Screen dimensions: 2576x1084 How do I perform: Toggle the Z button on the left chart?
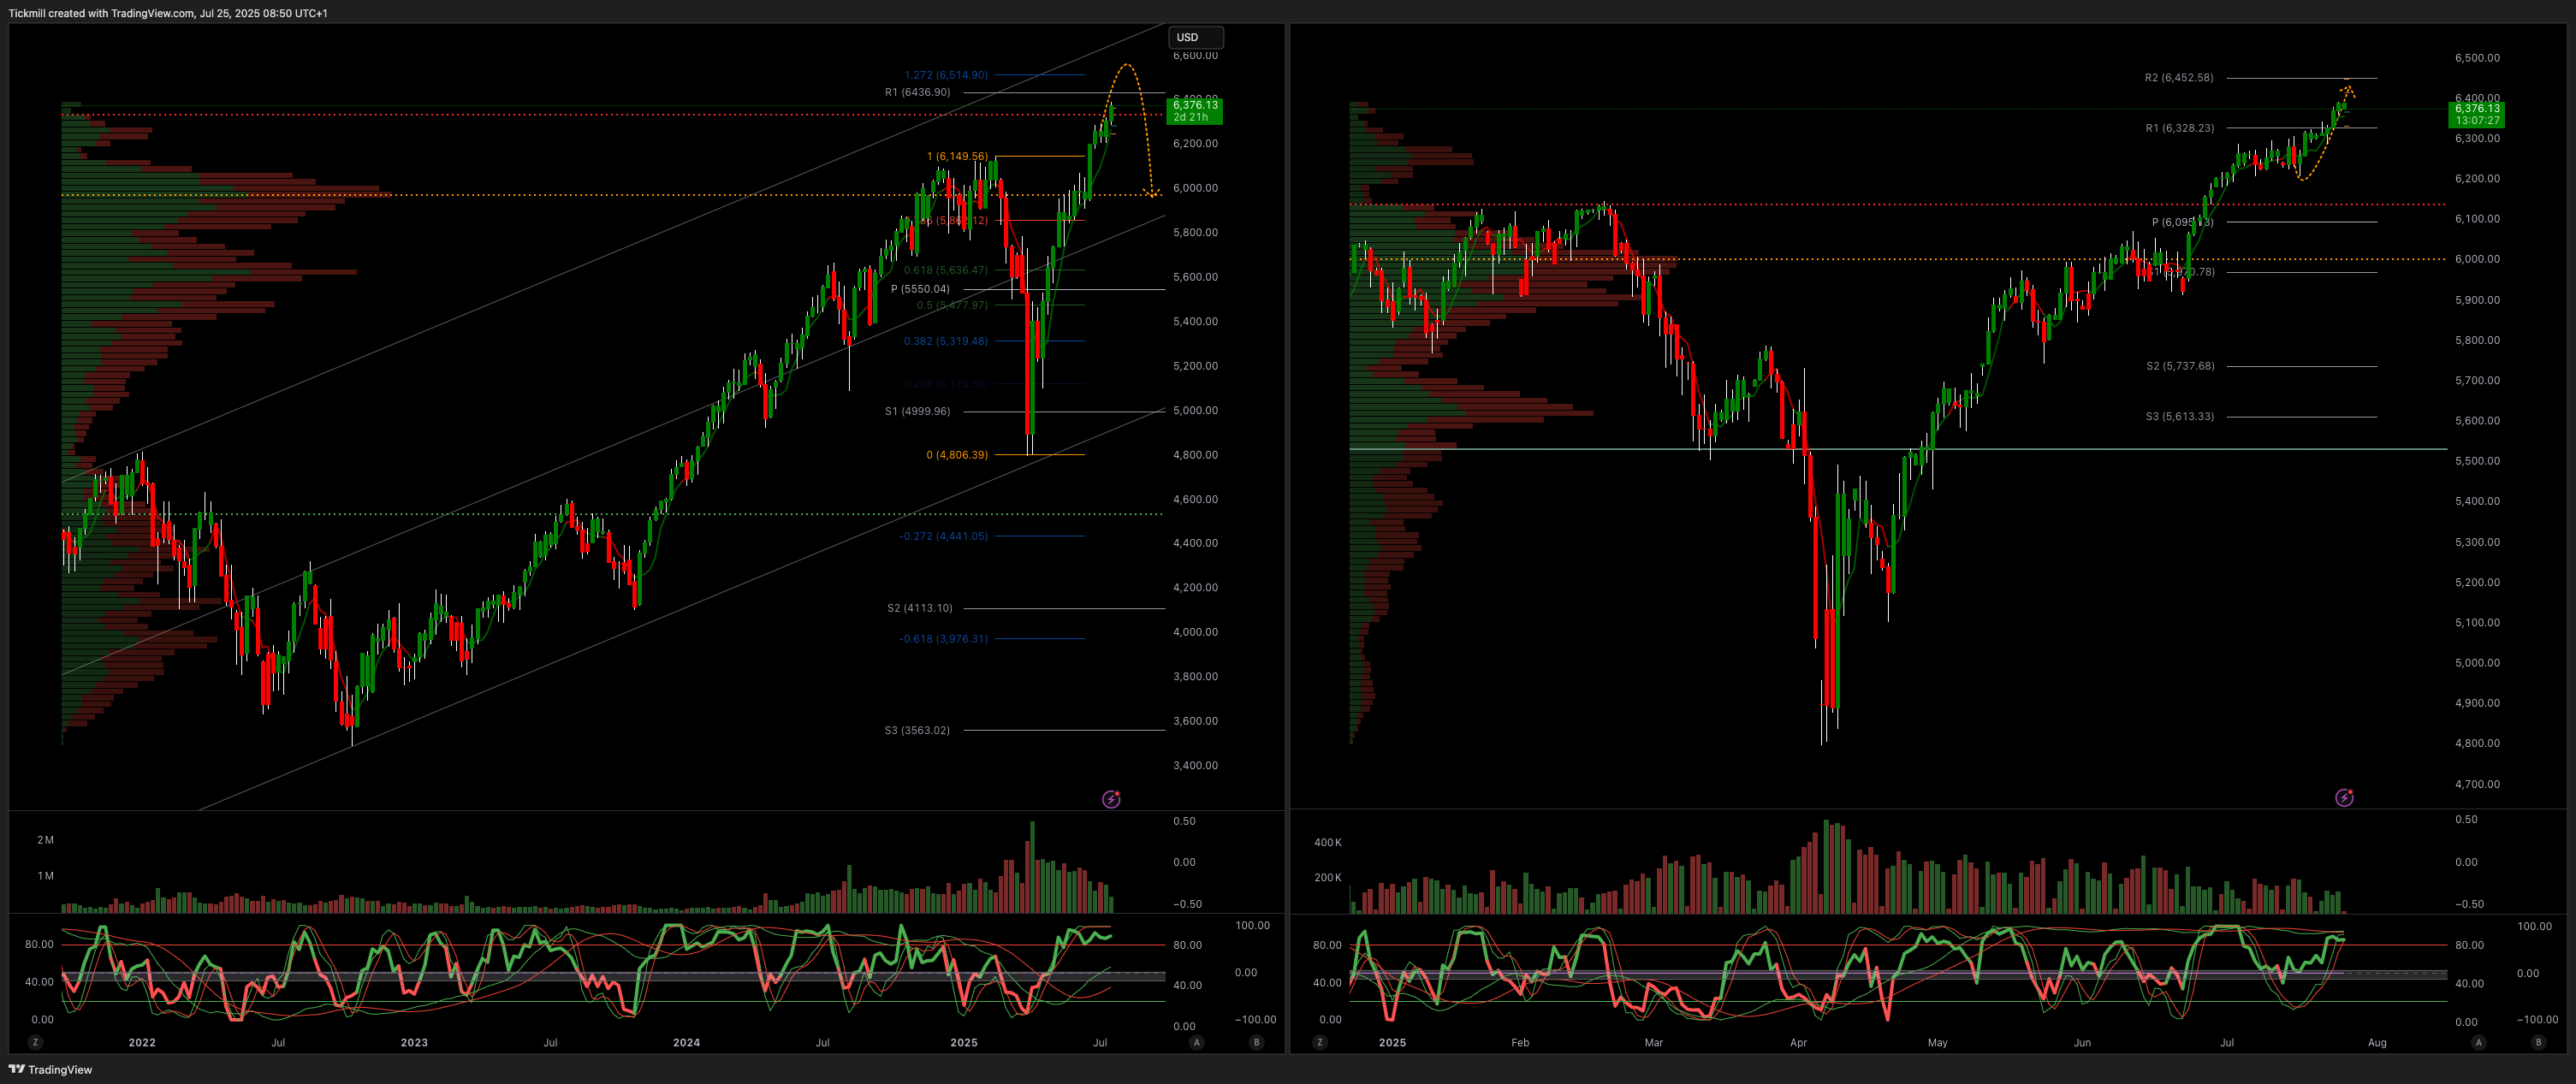pos(36,1042)
